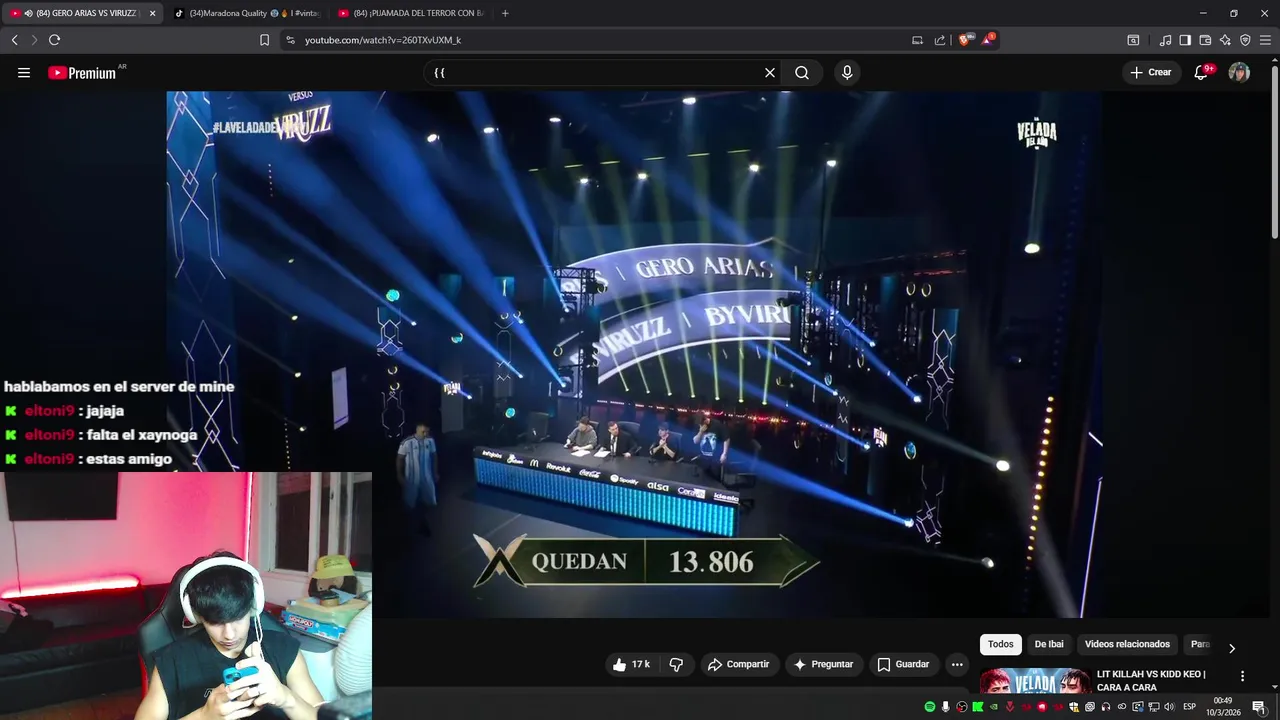Image resolution: width=1280 pixels, height=720 pixels.
Task: Clear the search box with X icon
Action: 770,73
